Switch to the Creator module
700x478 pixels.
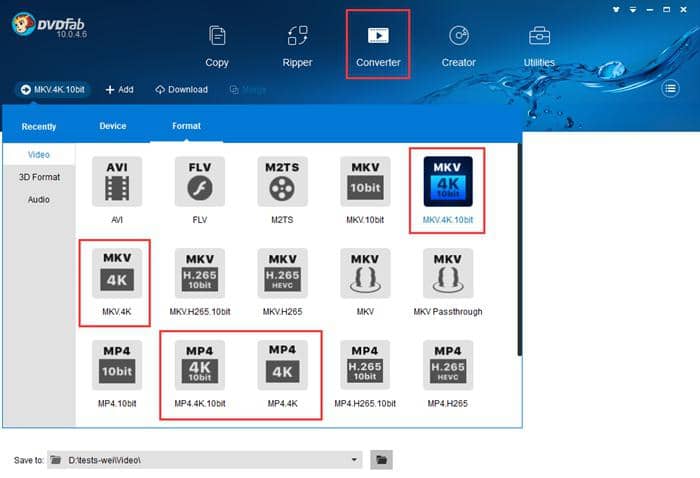point(458,46)
